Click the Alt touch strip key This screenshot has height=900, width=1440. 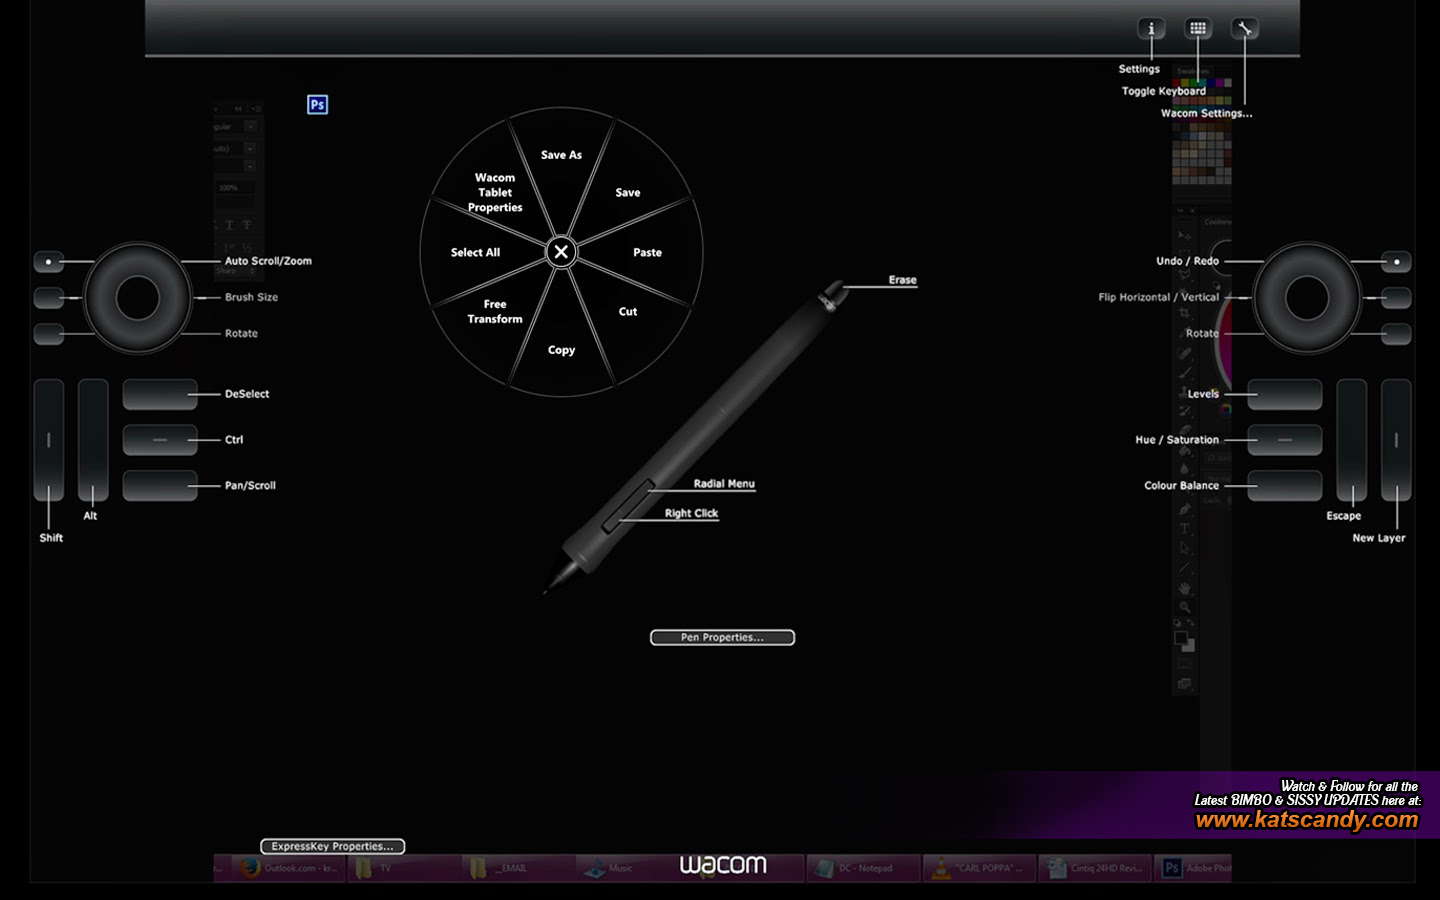tap(93, 440)
